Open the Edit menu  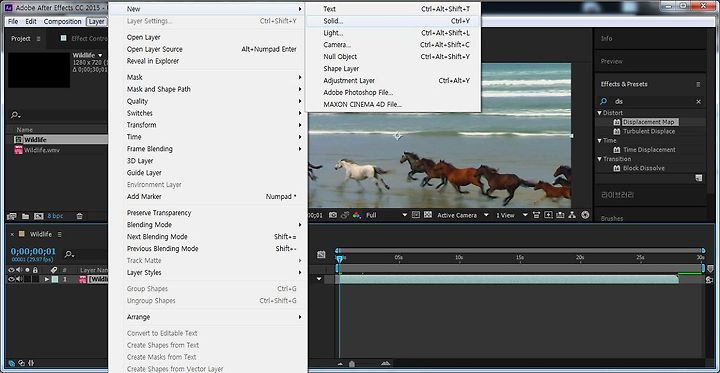click(x=31, y=22)
